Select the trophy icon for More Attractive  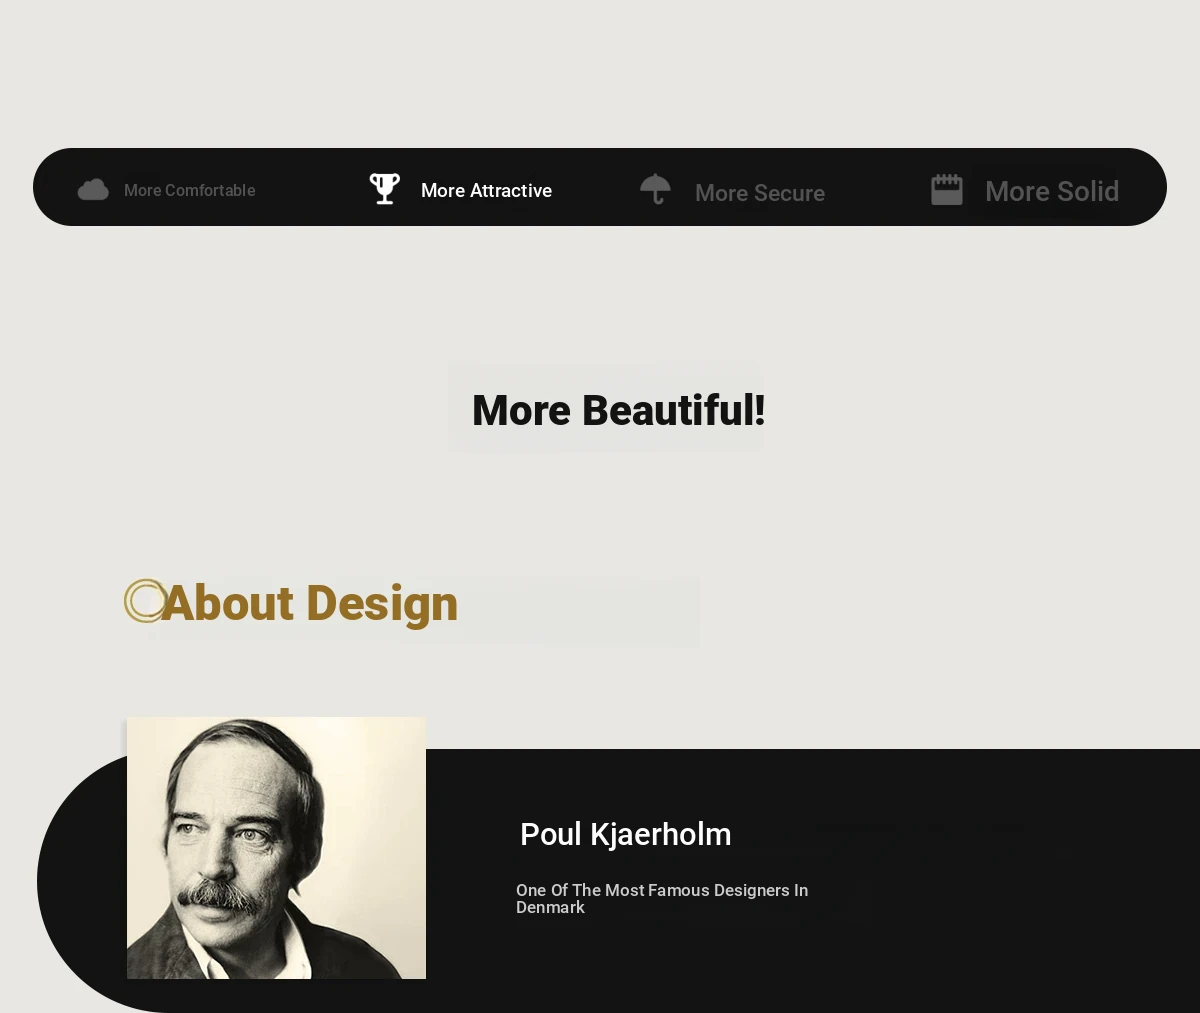[x=385, y=188]
